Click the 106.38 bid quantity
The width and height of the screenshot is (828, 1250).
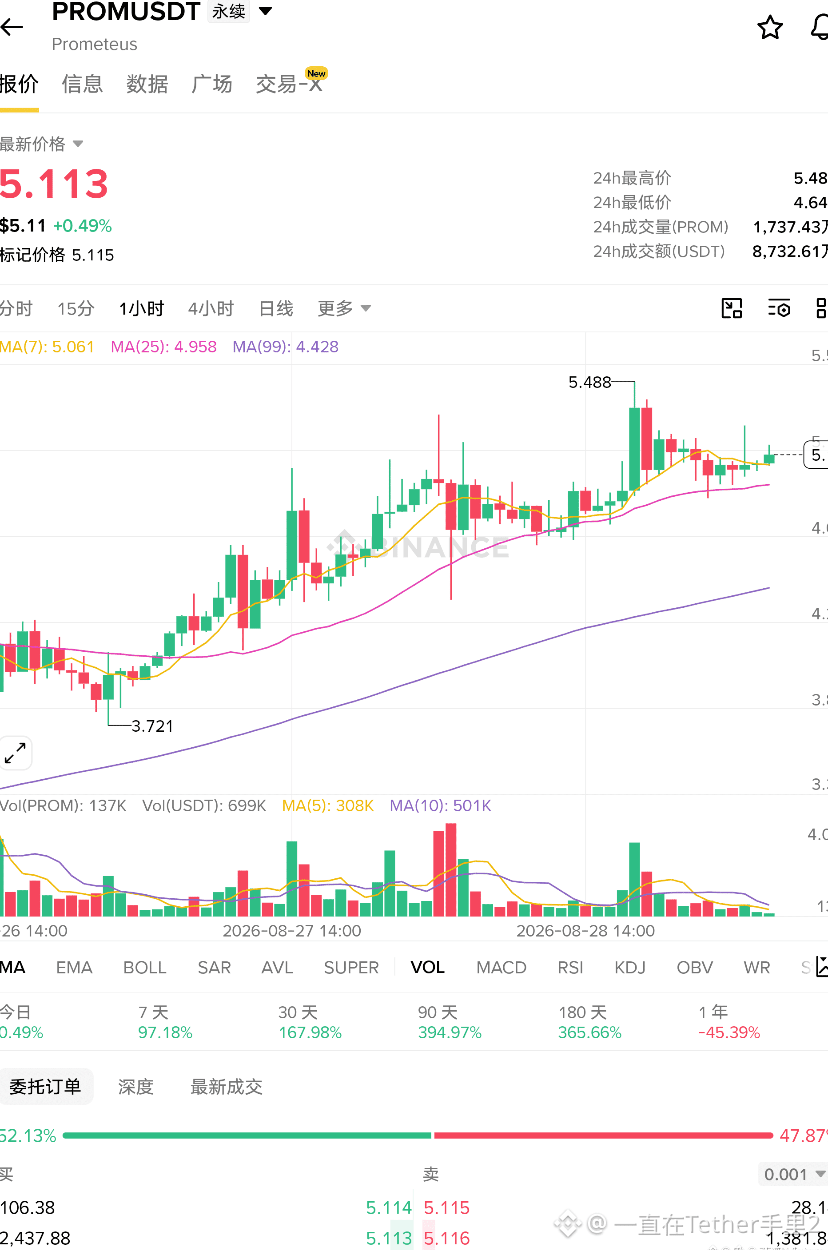(28, 1208)
